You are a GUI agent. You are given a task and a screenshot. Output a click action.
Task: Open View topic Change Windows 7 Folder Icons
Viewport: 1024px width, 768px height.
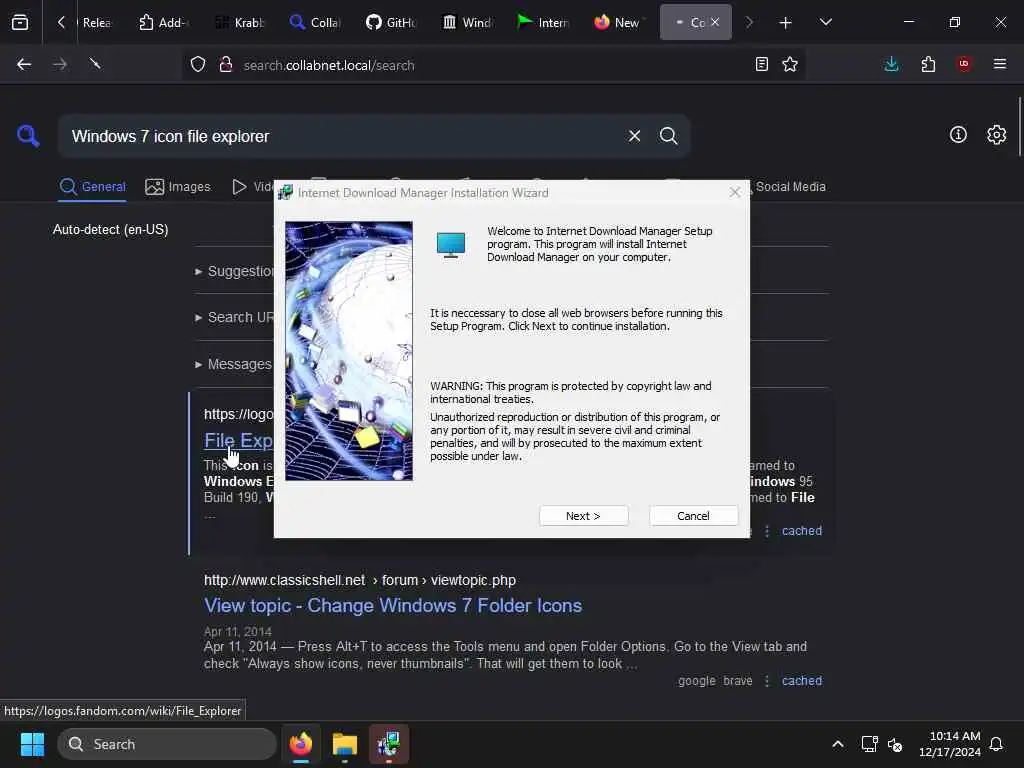coord(392,605)
